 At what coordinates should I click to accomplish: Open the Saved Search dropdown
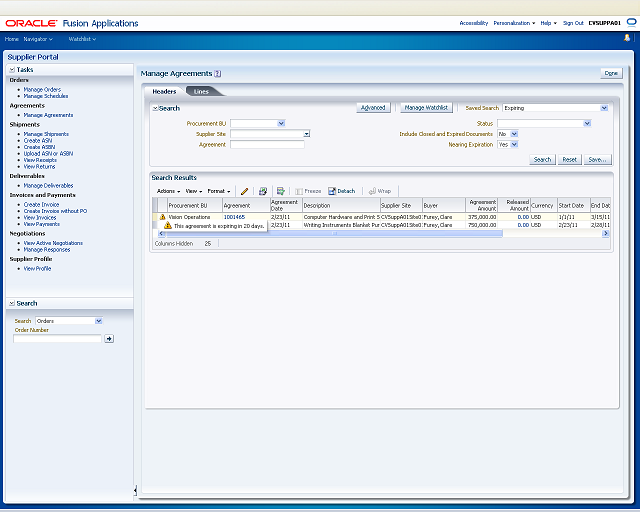604,108
